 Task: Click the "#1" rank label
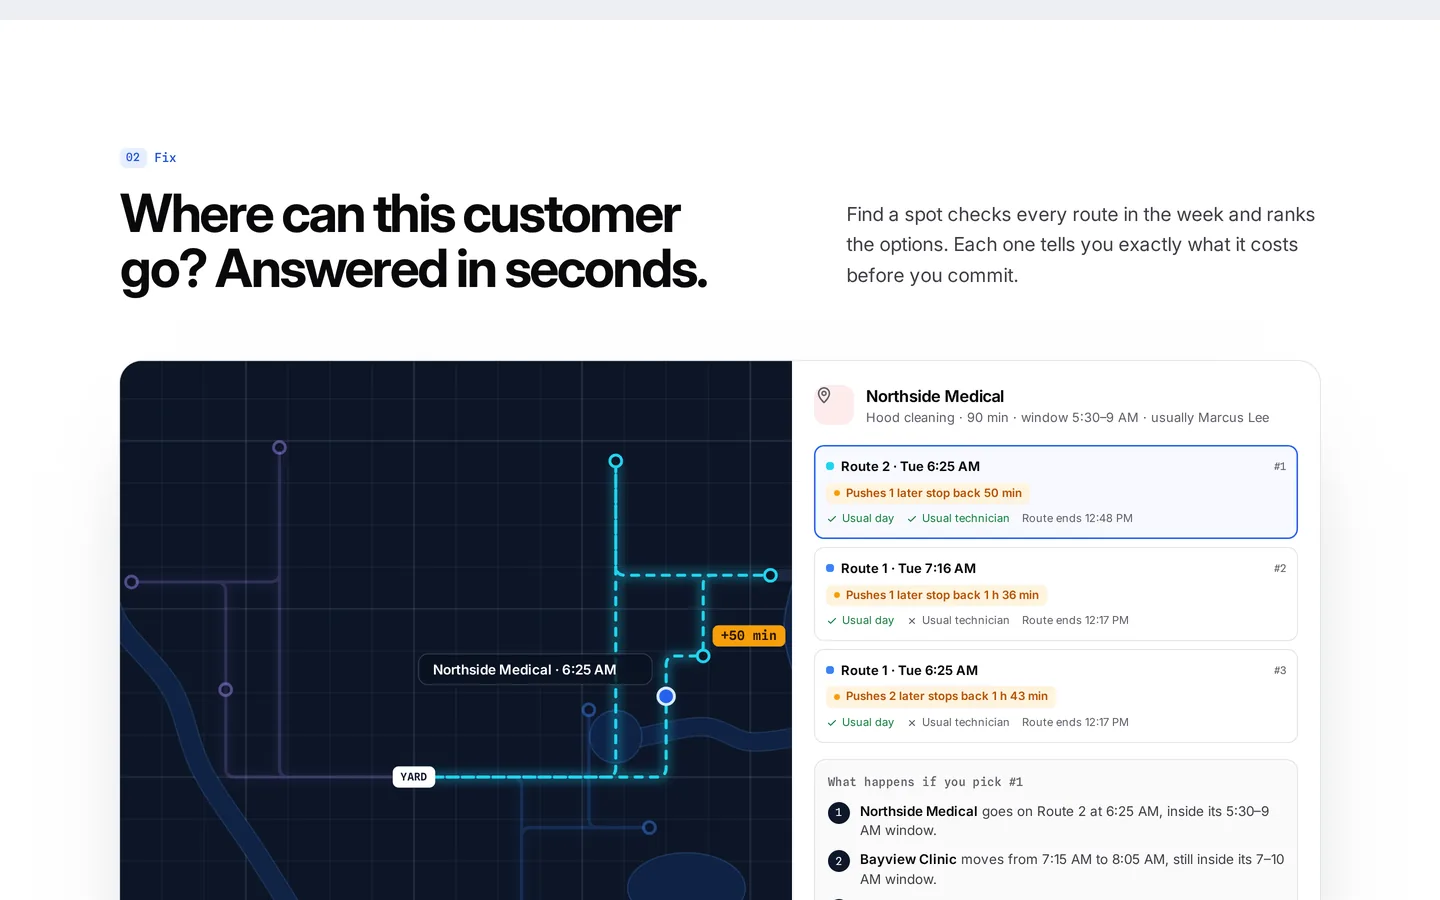pos(1280,467)
